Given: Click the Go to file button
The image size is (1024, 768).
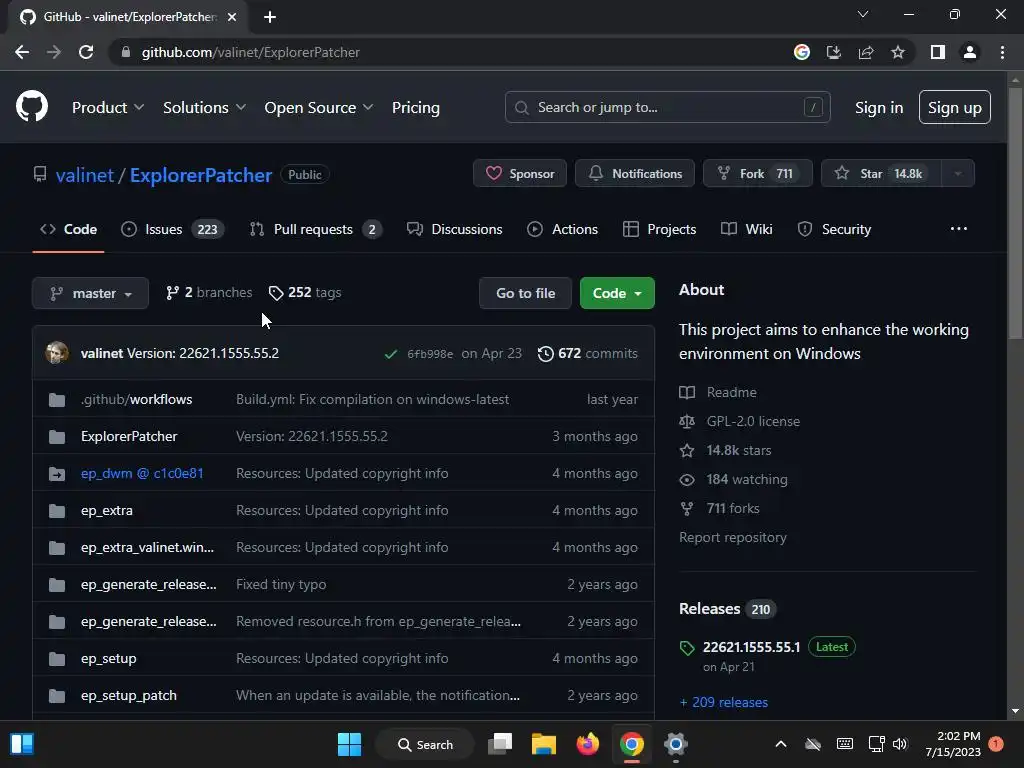Looking at the screenshot, I should click(x=525, y=293).
